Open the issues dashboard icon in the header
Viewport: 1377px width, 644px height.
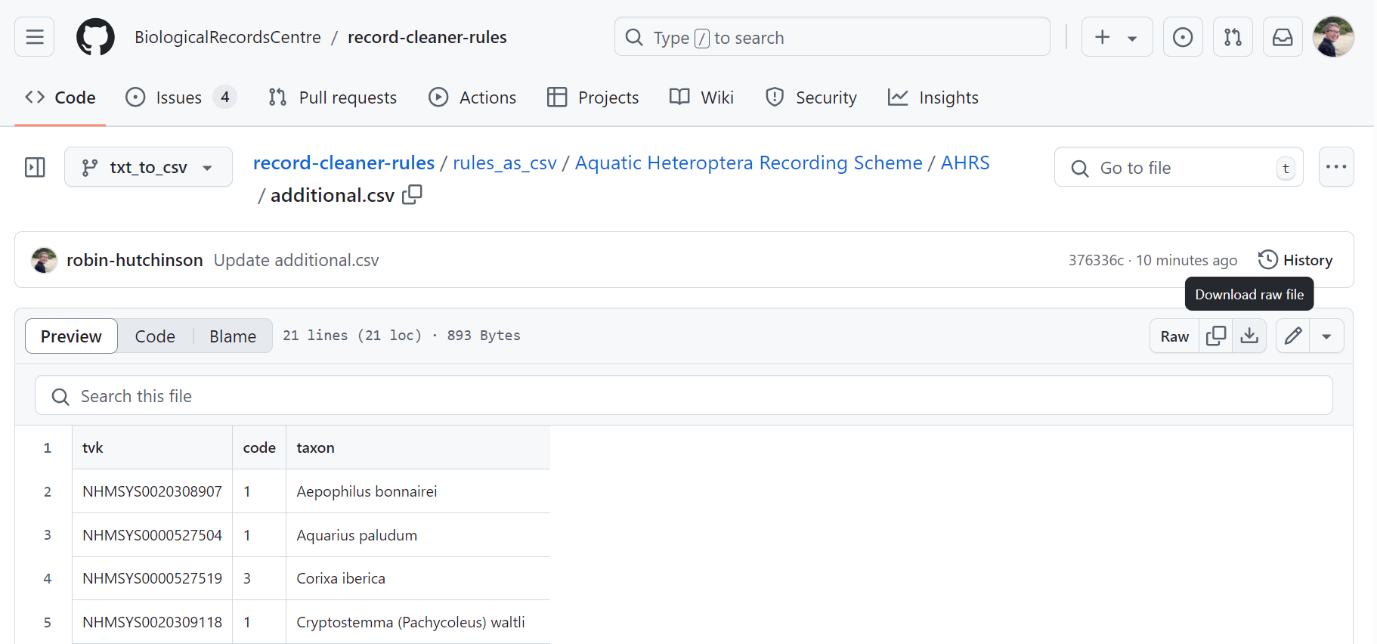1182,36
